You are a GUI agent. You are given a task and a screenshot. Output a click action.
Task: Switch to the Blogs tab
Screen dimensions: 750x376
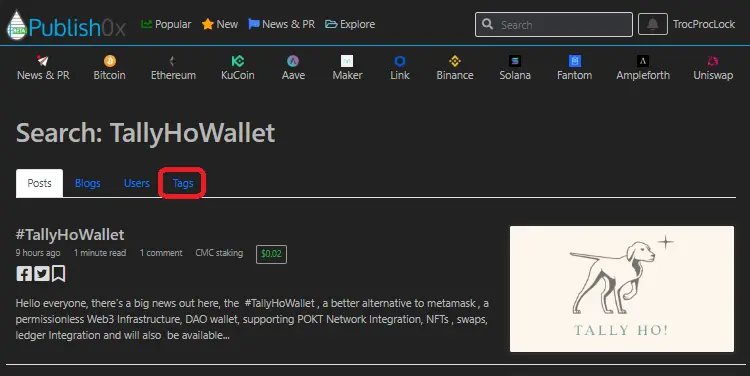point(88,183)
